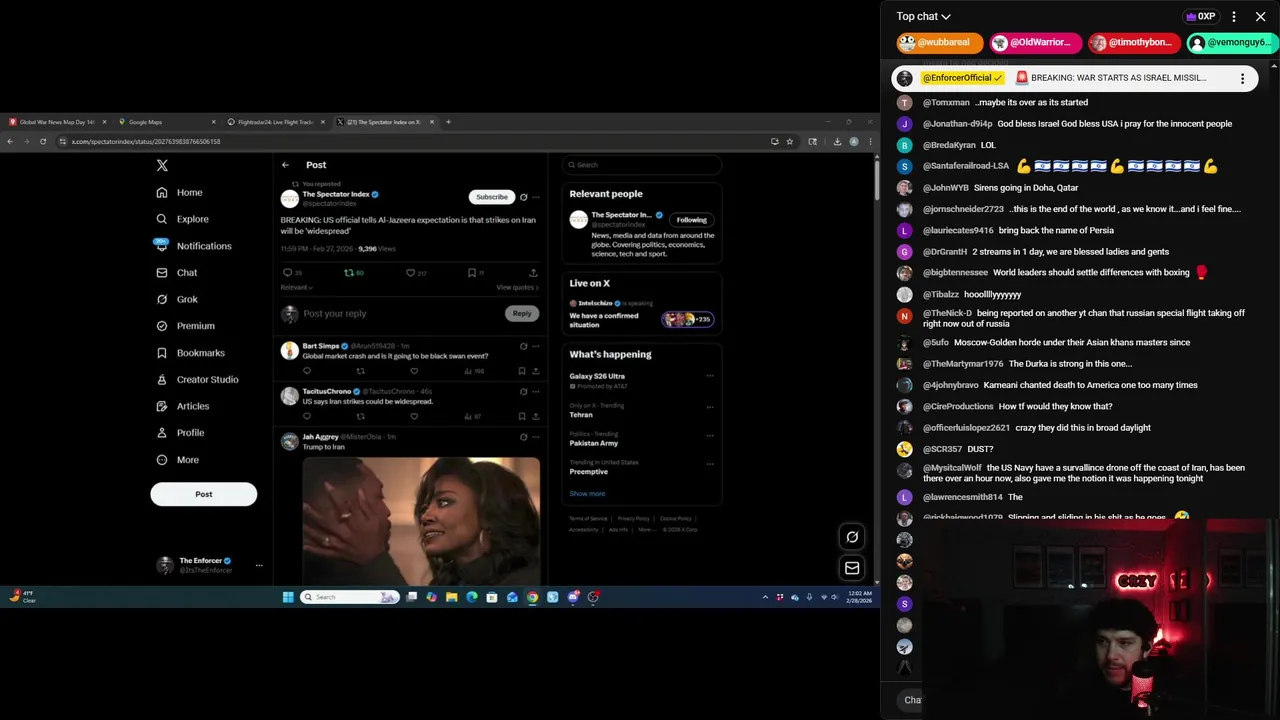Click Grok icon on TacitusChrono reply
1280x720 pixels.
[523, 391]
